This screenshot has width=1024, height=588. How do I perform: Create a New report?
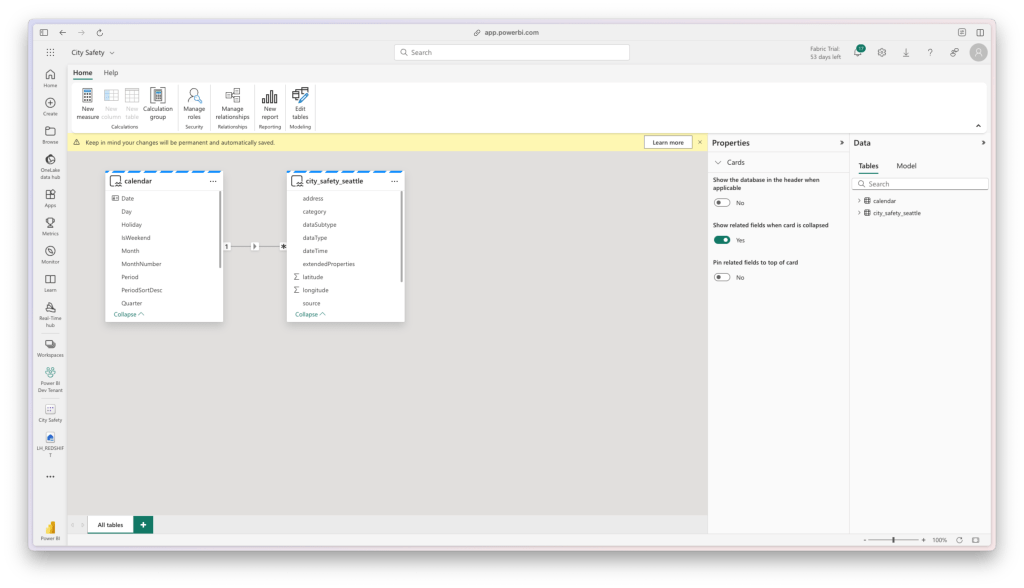click(270, 96)
